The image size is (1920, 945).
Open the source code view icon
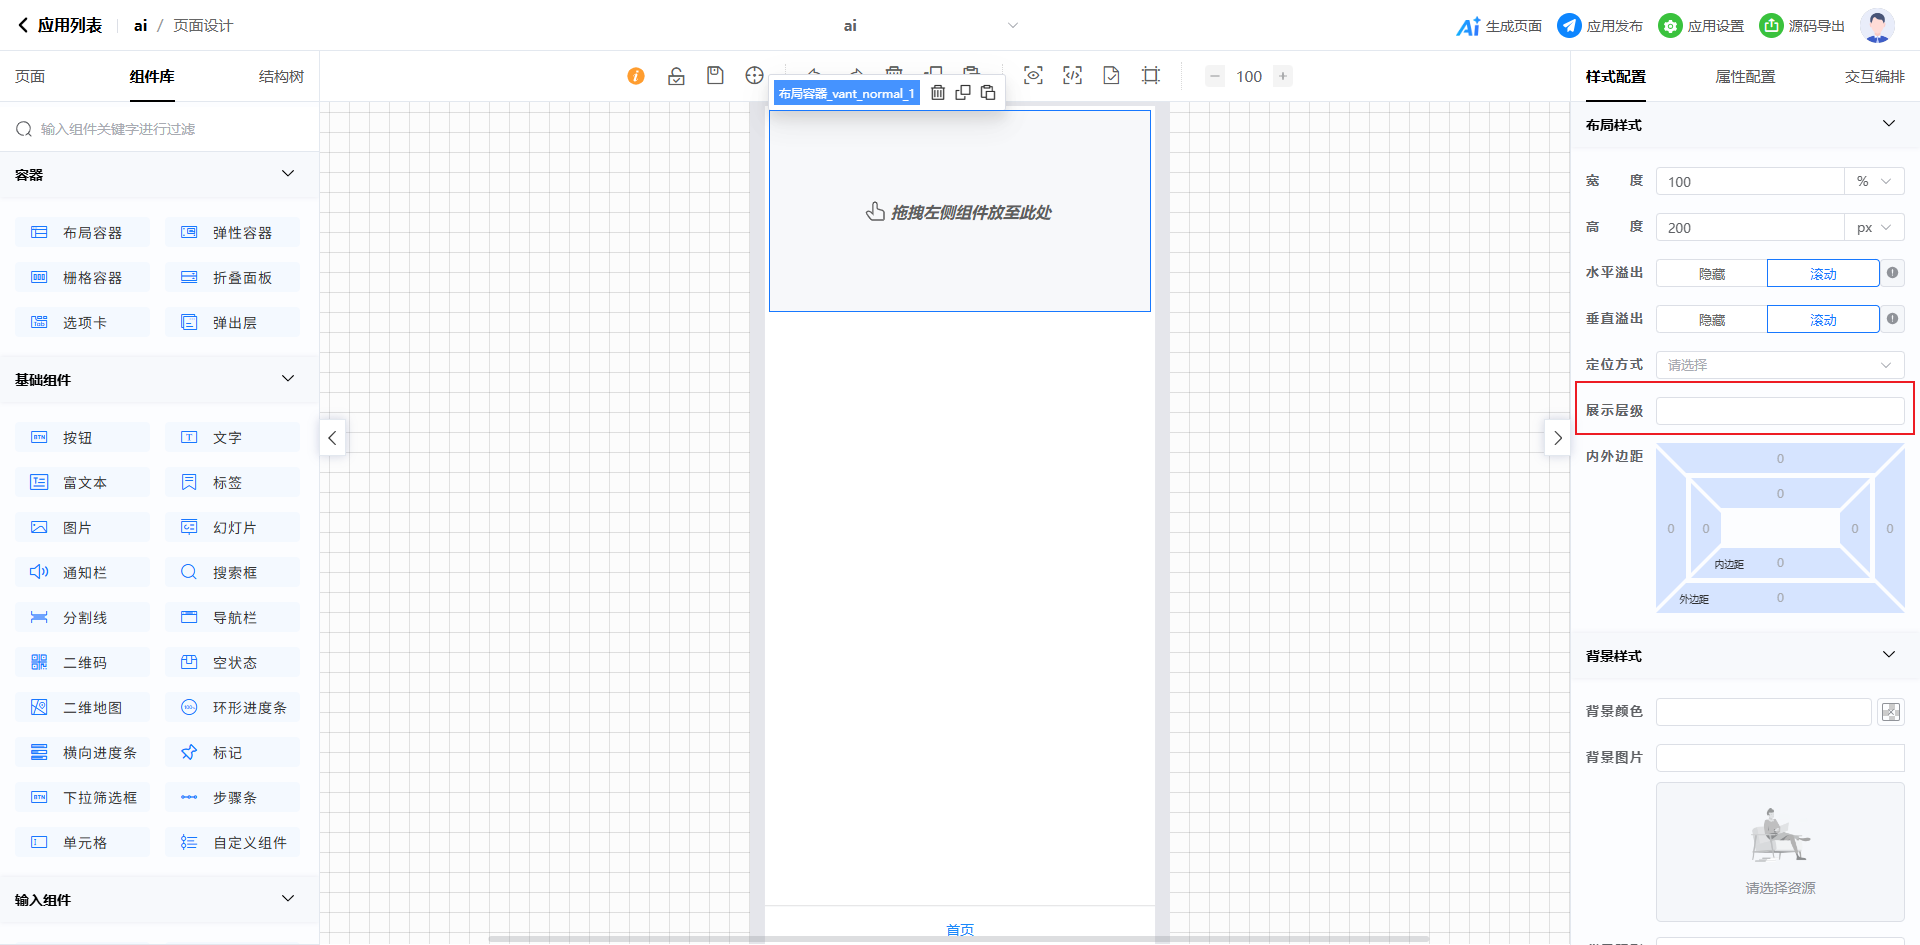click(1072, 76)
